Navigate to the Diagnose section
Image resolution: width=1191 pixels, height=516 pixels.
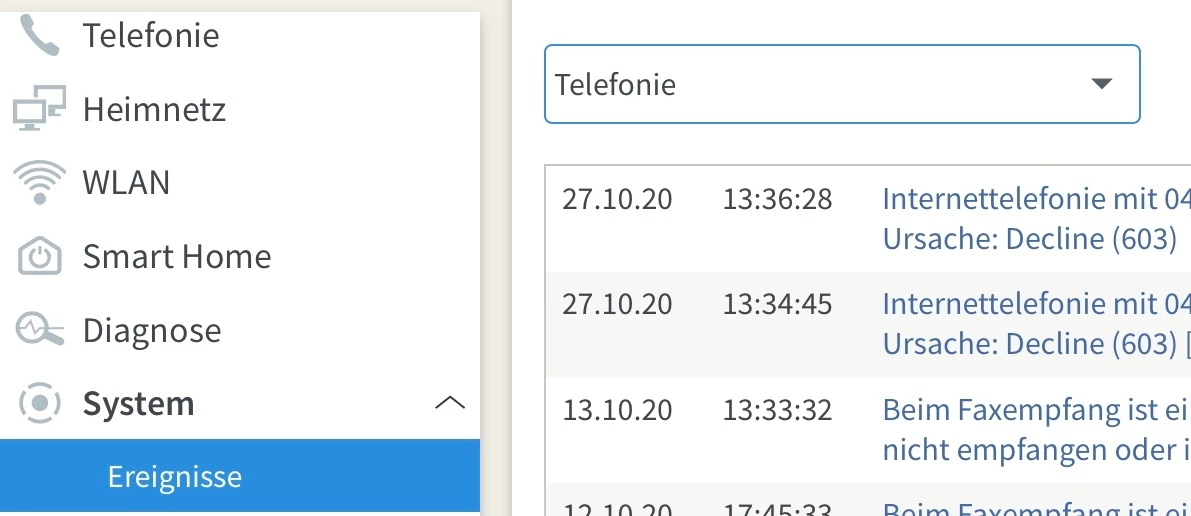point(152,330)
